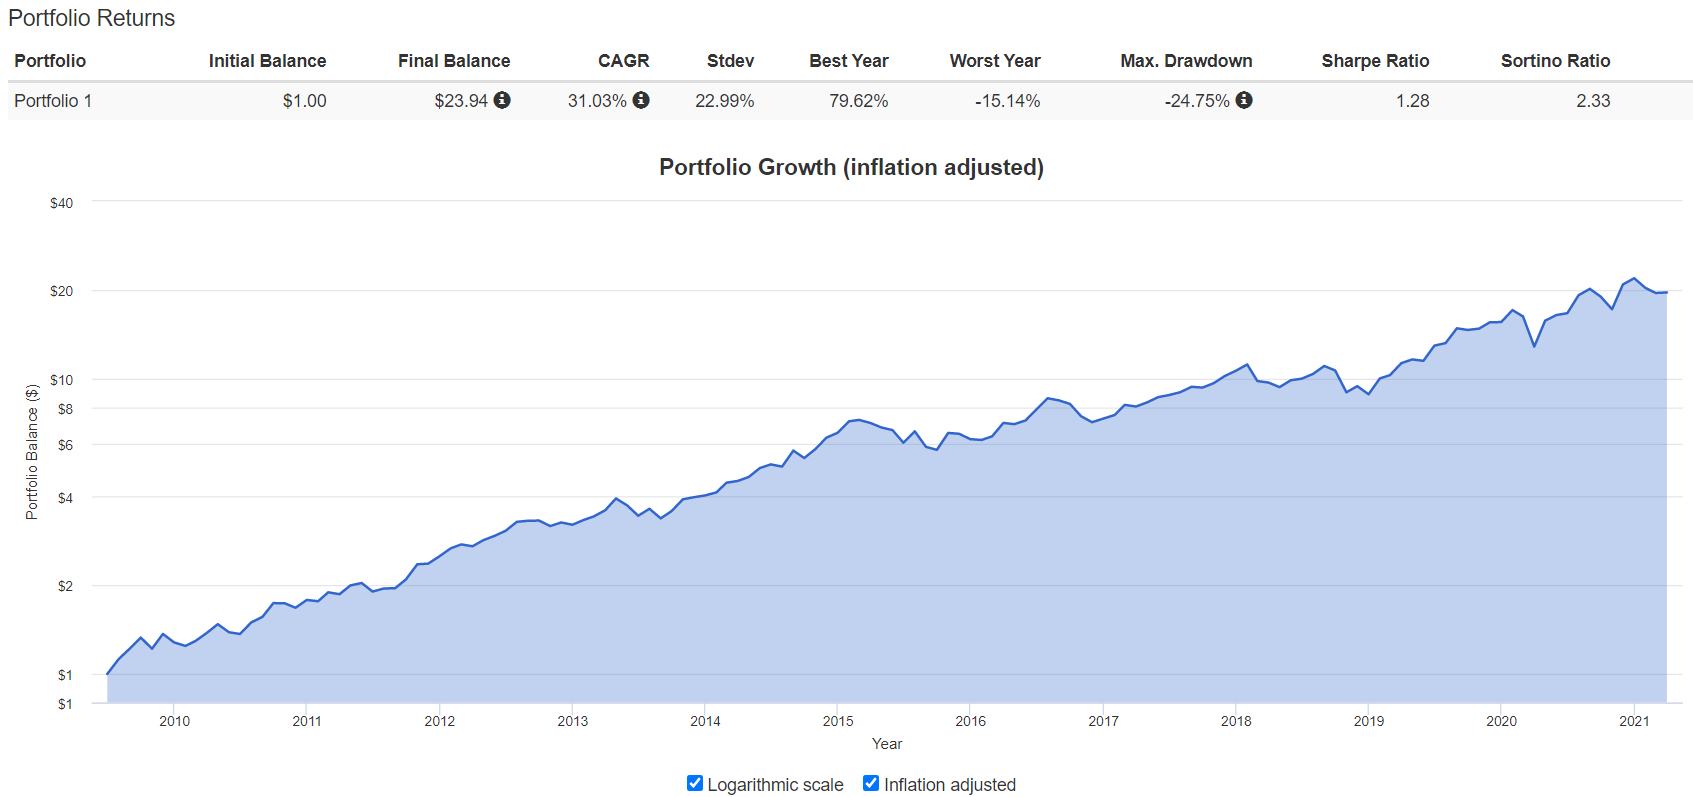This screenshot has height=797, width=1693.
Task: Click the Stdev column header
Action: coord(730,61)
